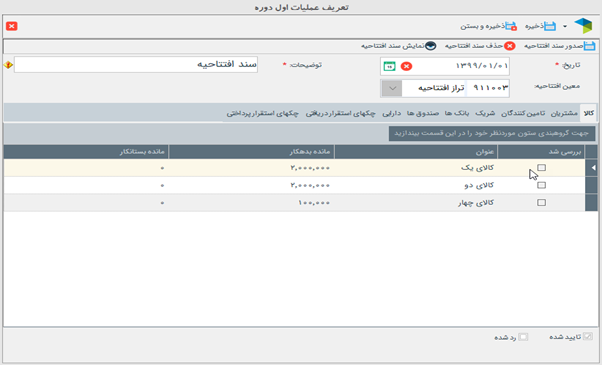The image size is (602, 365).
Task: Click the red delete opening document (حذف سند افتتاحیه) icon
Action: (509, 46)
